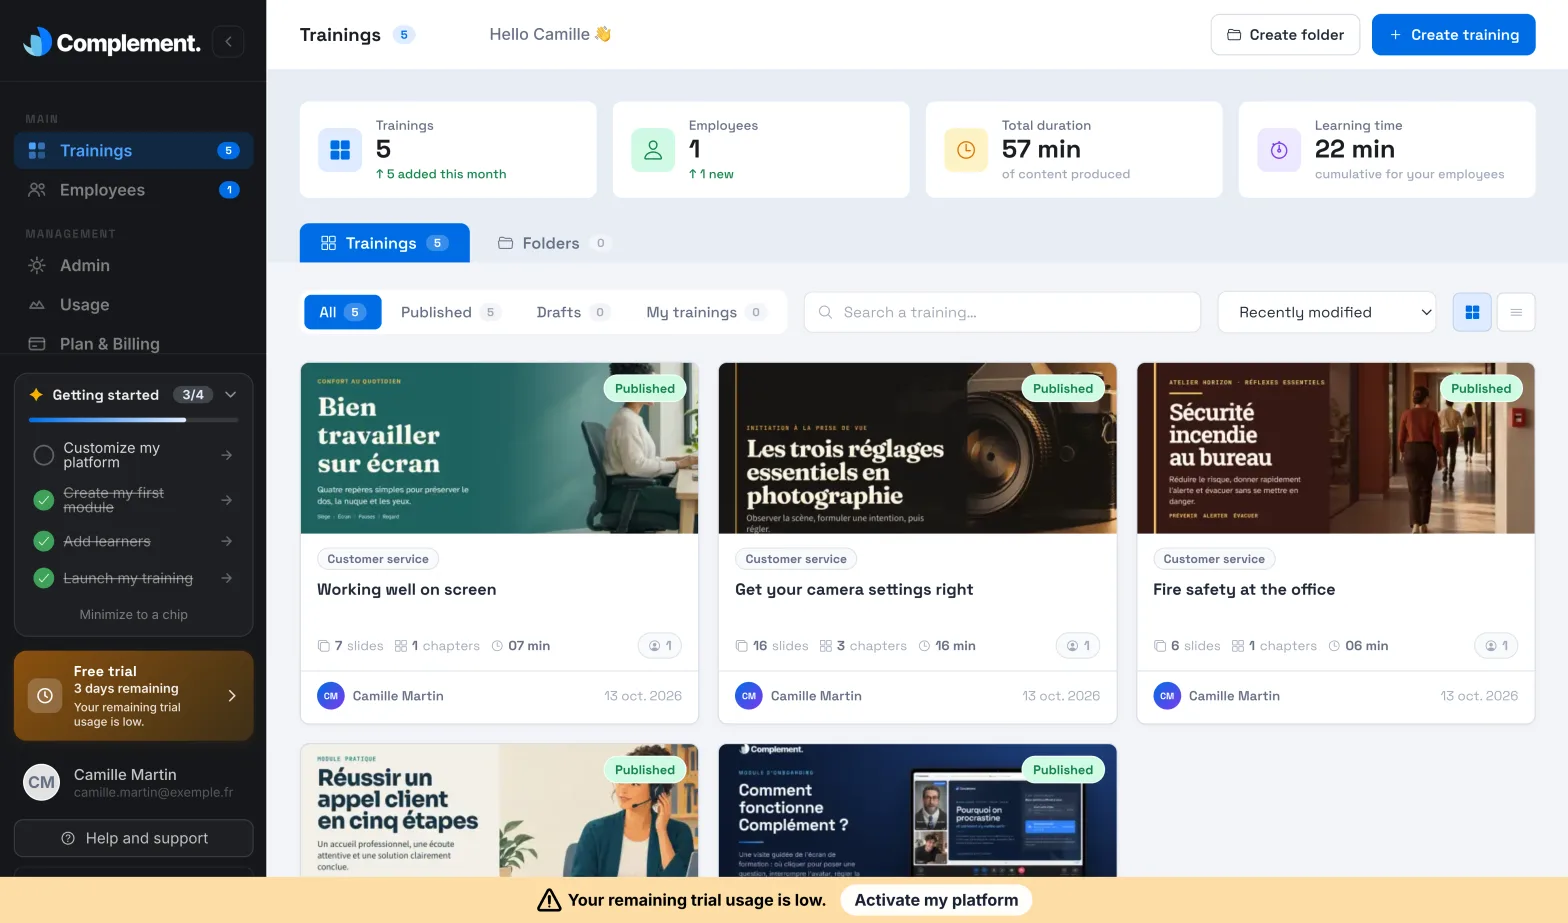Click Minimize to a chip
1568x923 pixels.
134,615
